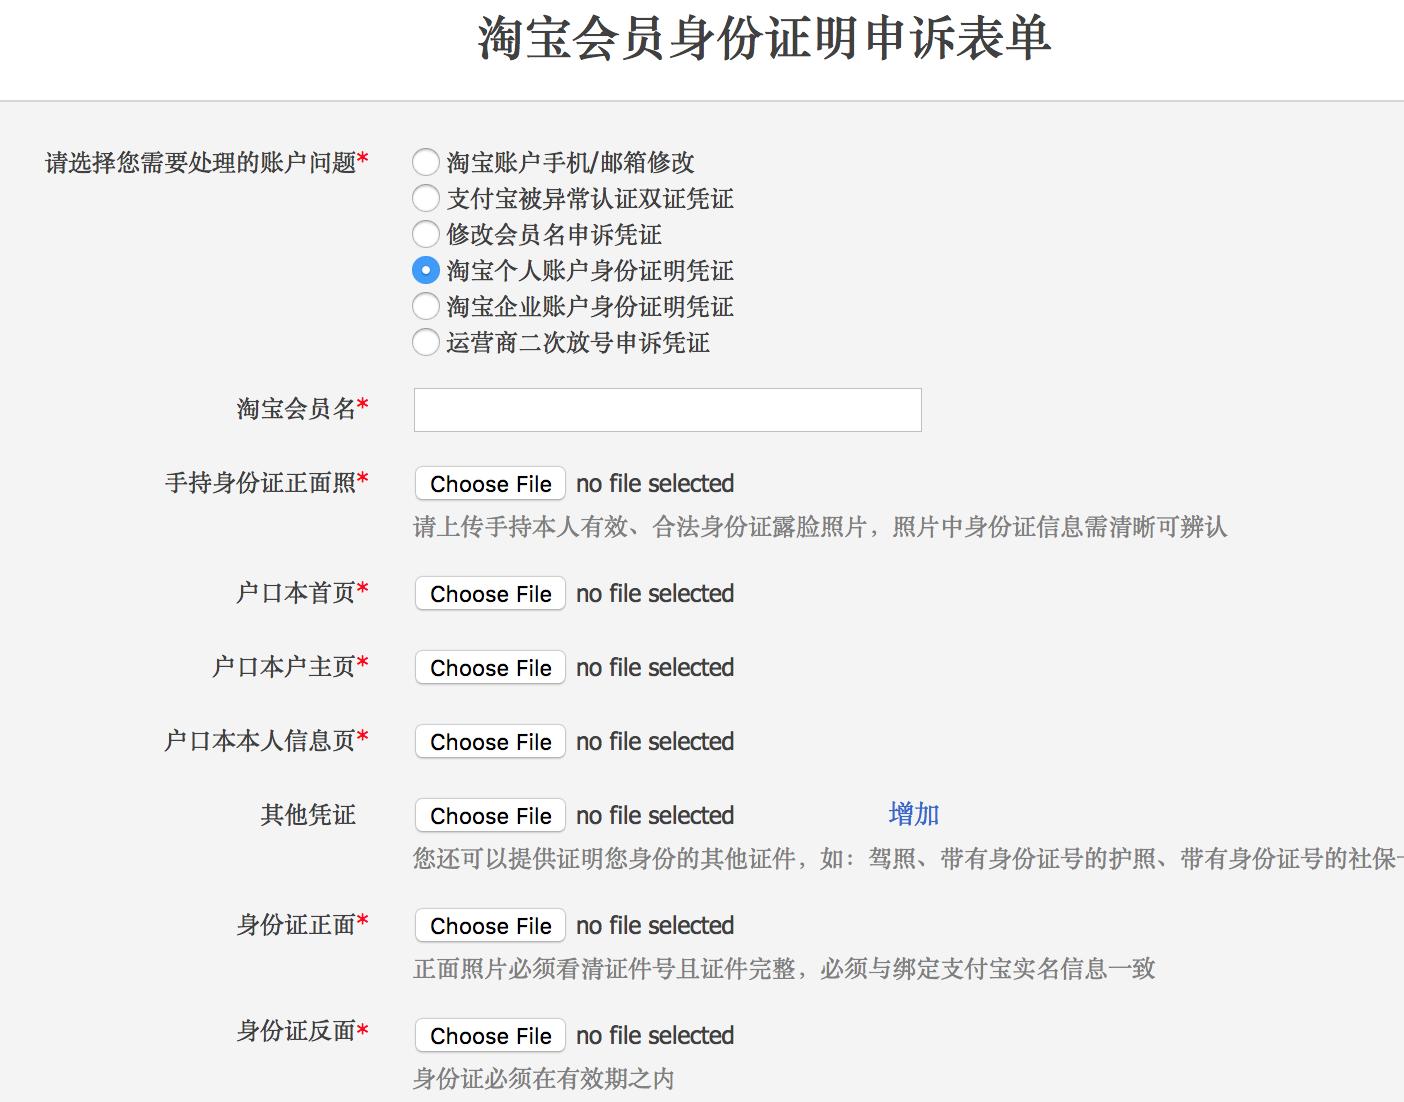Screen dimensions: 1404x1102
Task: Select a file for 身份证正面
Action: 489,925
